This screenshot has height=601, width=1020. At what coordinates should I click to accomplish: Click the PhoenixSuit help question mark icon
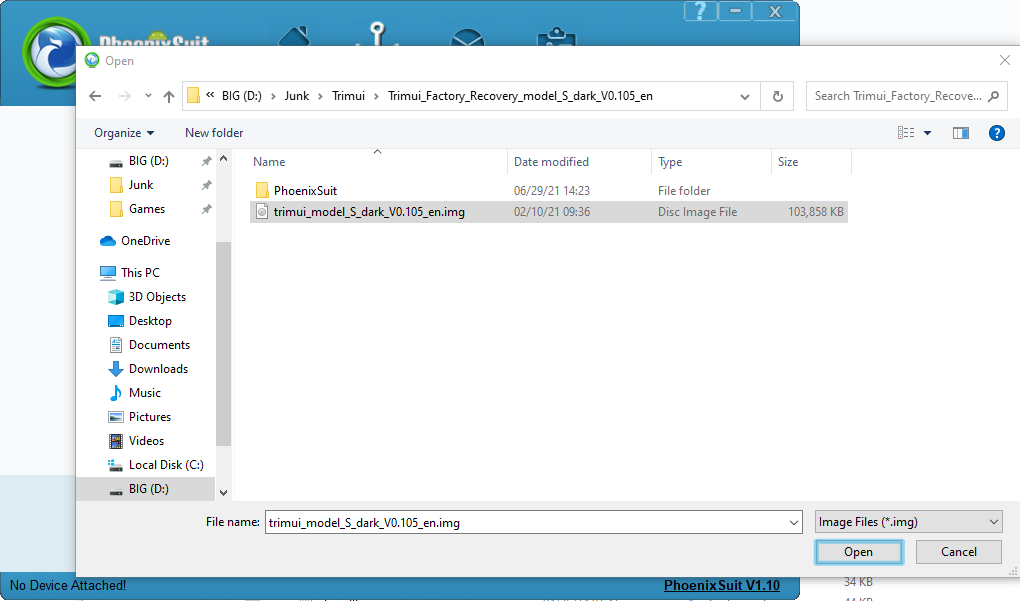pyautogui.click(x=702, y=11)
